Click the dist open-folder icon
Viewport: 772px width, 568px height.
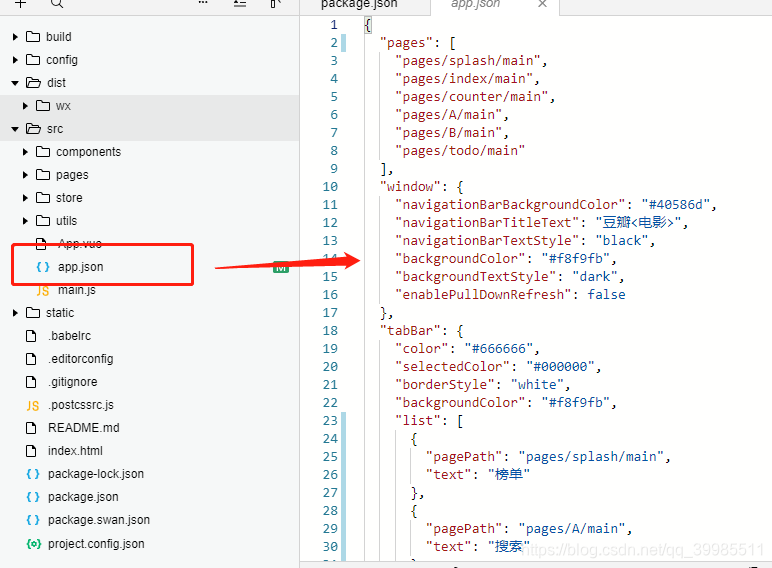click(33, 83)
